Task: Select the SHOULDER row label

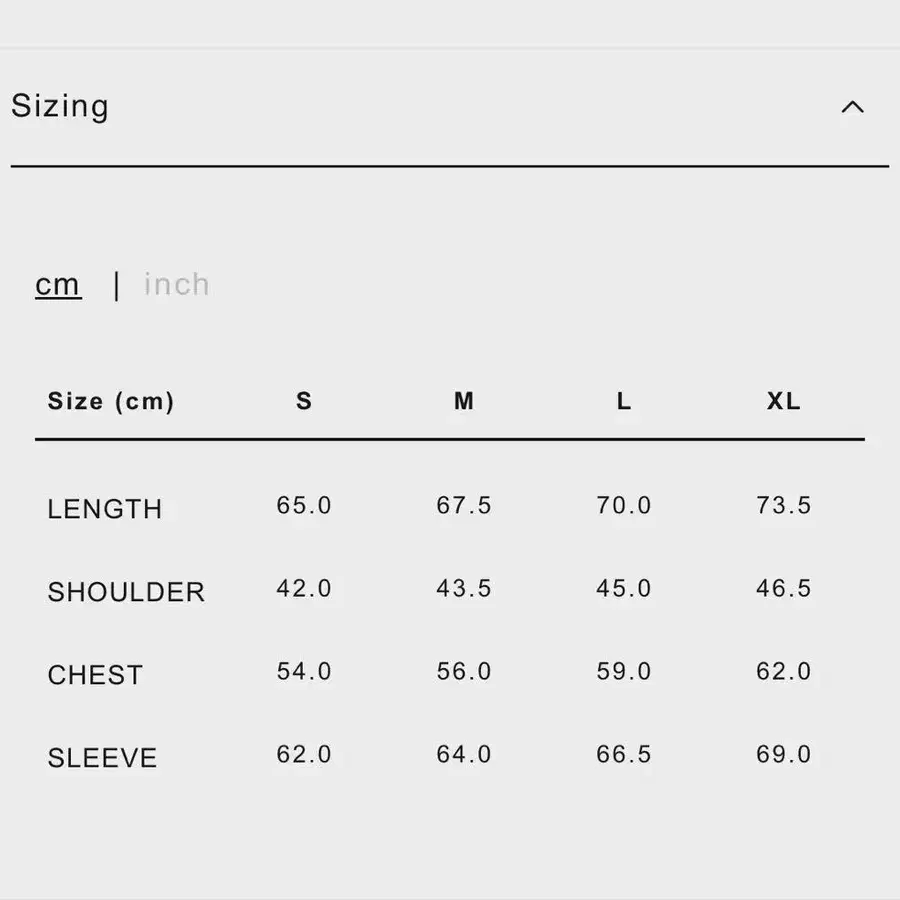Action: click(126, 592)
